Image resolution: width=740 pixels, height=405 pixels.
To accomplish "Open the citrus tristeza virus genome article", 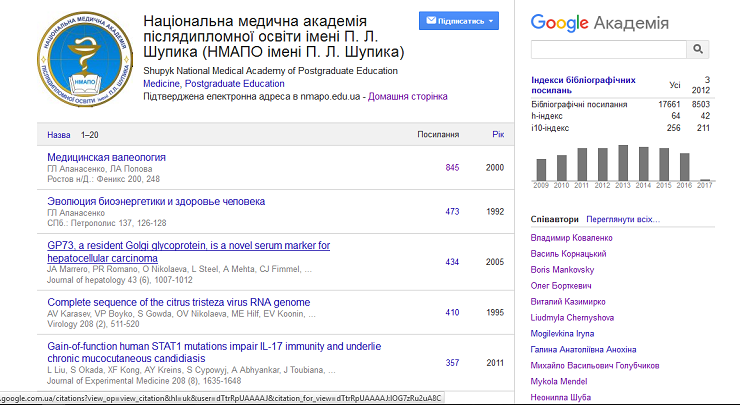I will point(179,302).
